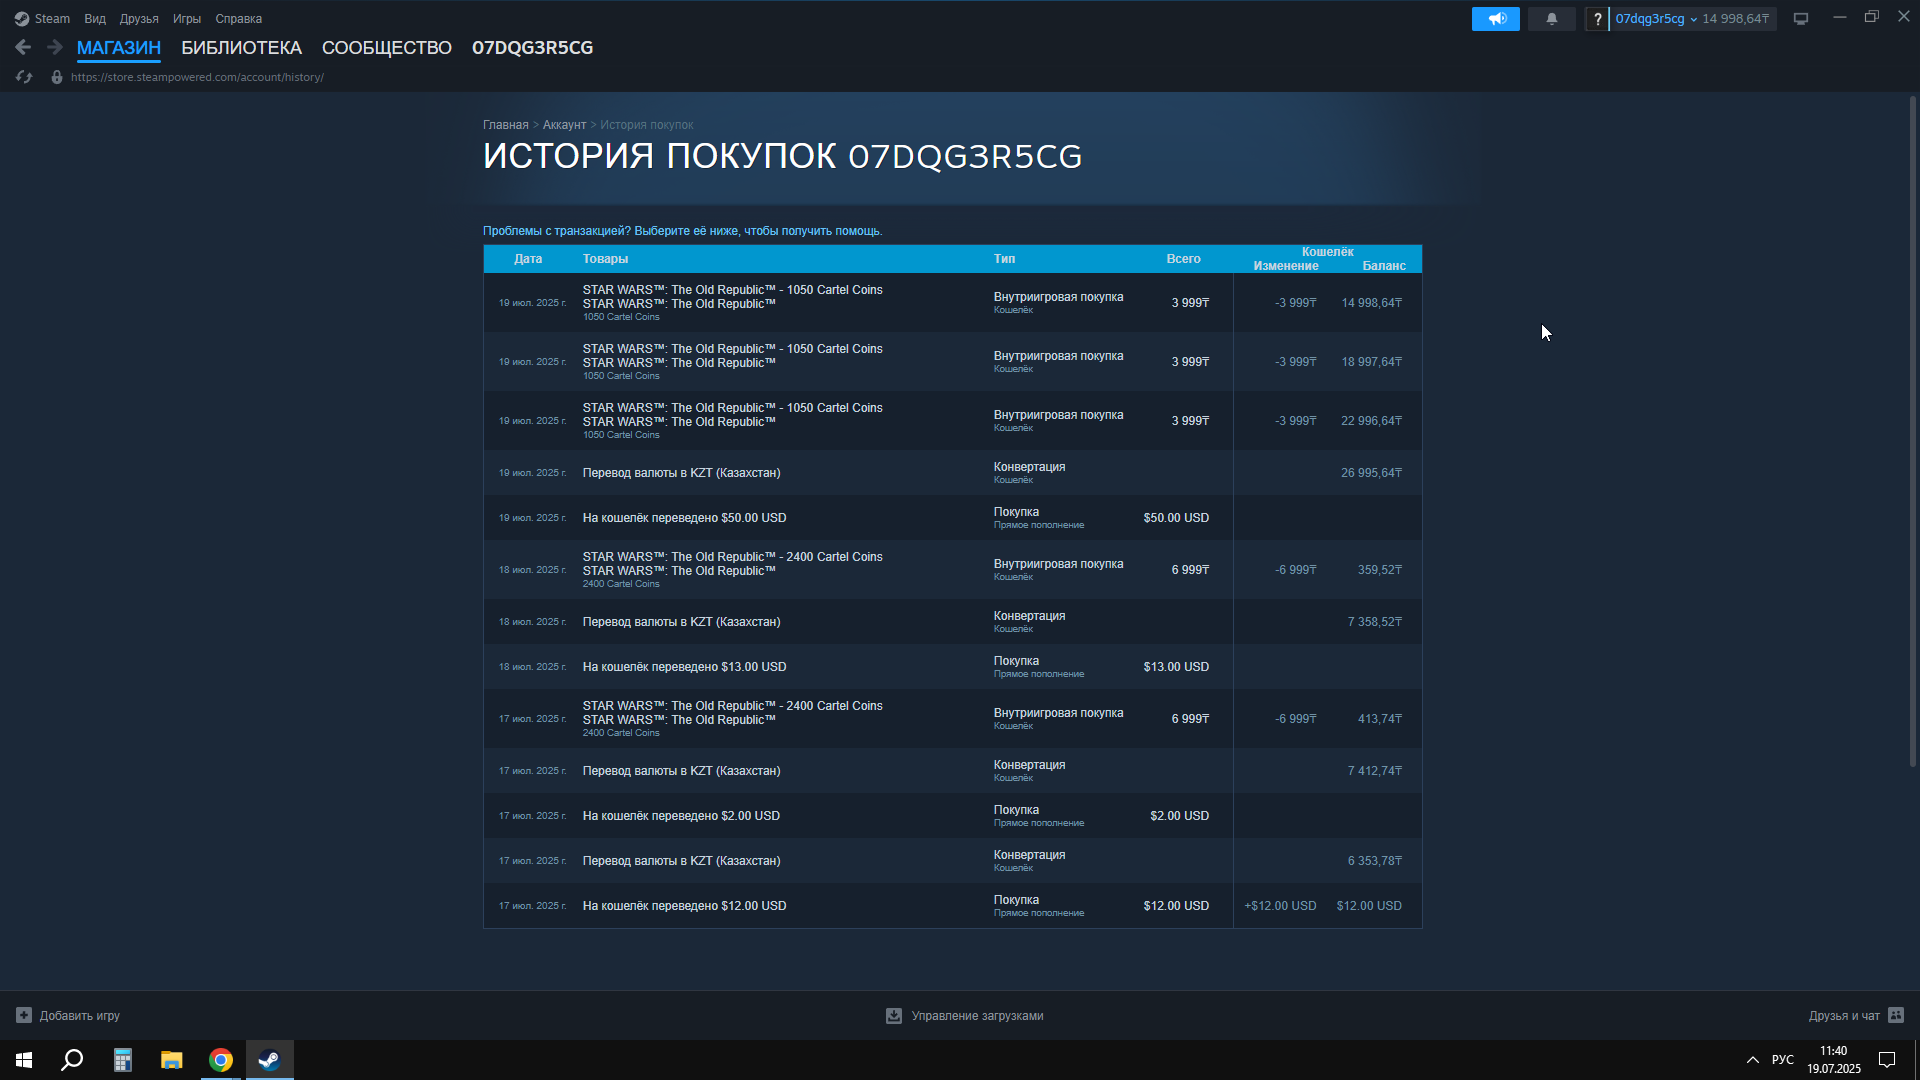Switch to СООБЩЕСТВО tab

387,48
